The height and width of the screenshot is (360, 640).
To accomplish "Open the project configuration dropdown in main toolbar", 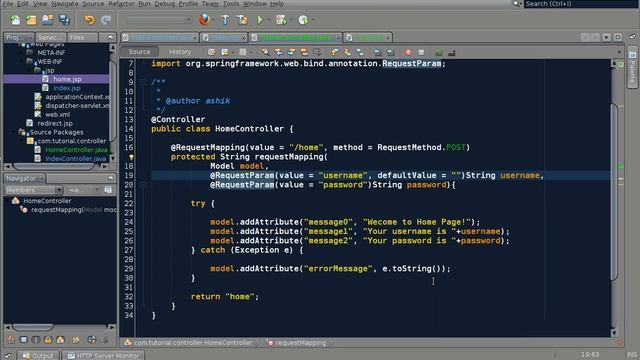I will tap(159, 20).
